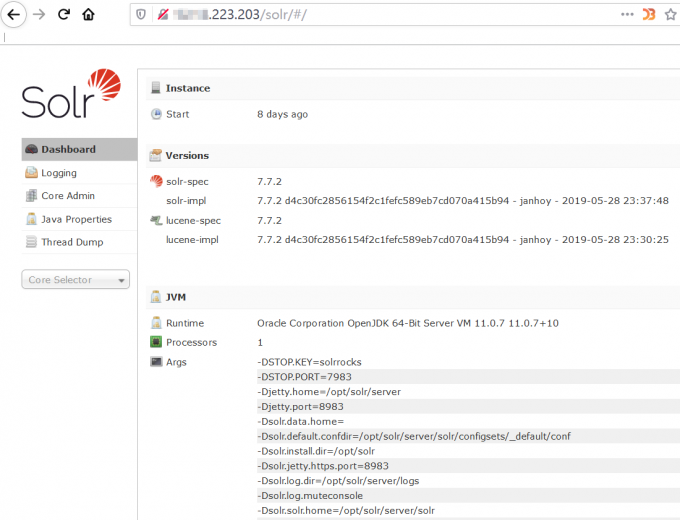Open the Logging menu item
Screen dimensions: 680x520
tap(79, 173)
